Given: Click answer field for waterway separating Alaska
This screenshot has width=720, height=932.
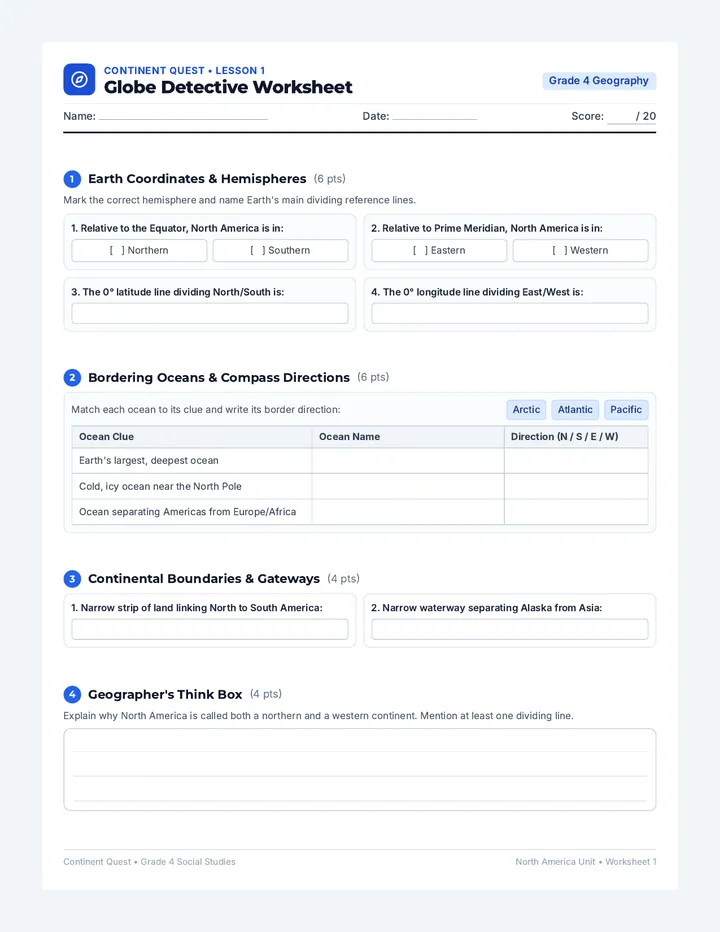Looking at the screenshot, I should (x=510, y=629).
